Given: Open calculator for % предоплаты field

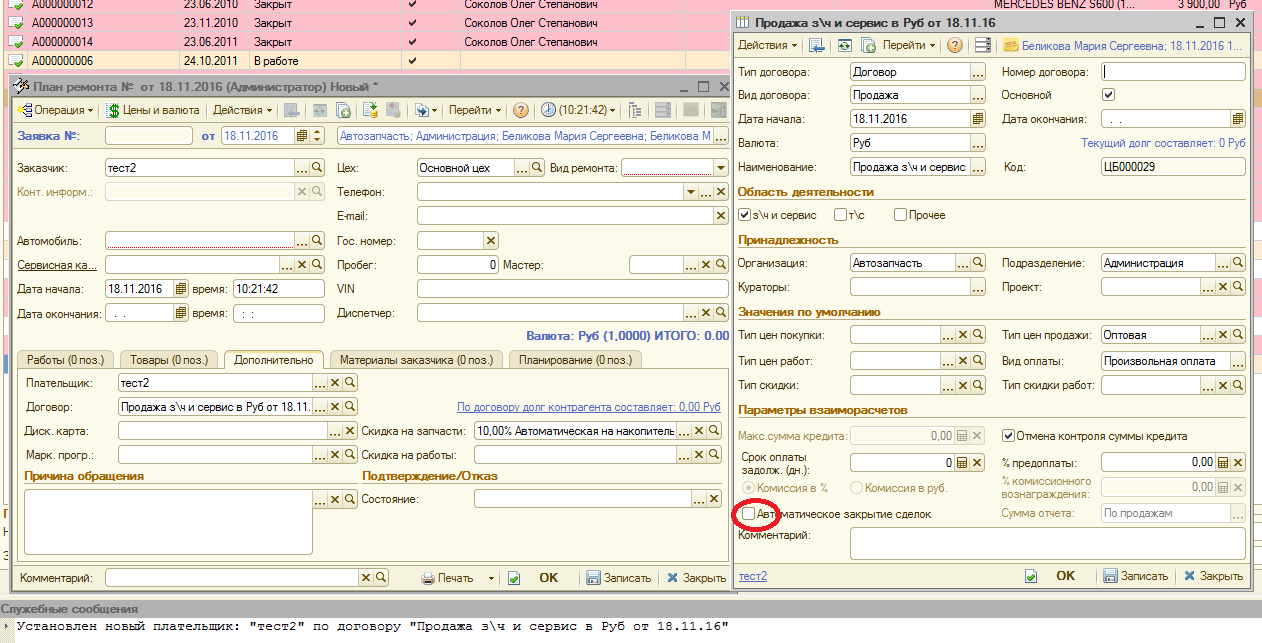Looking at the screenshot, I should [x=1223, y=463].
